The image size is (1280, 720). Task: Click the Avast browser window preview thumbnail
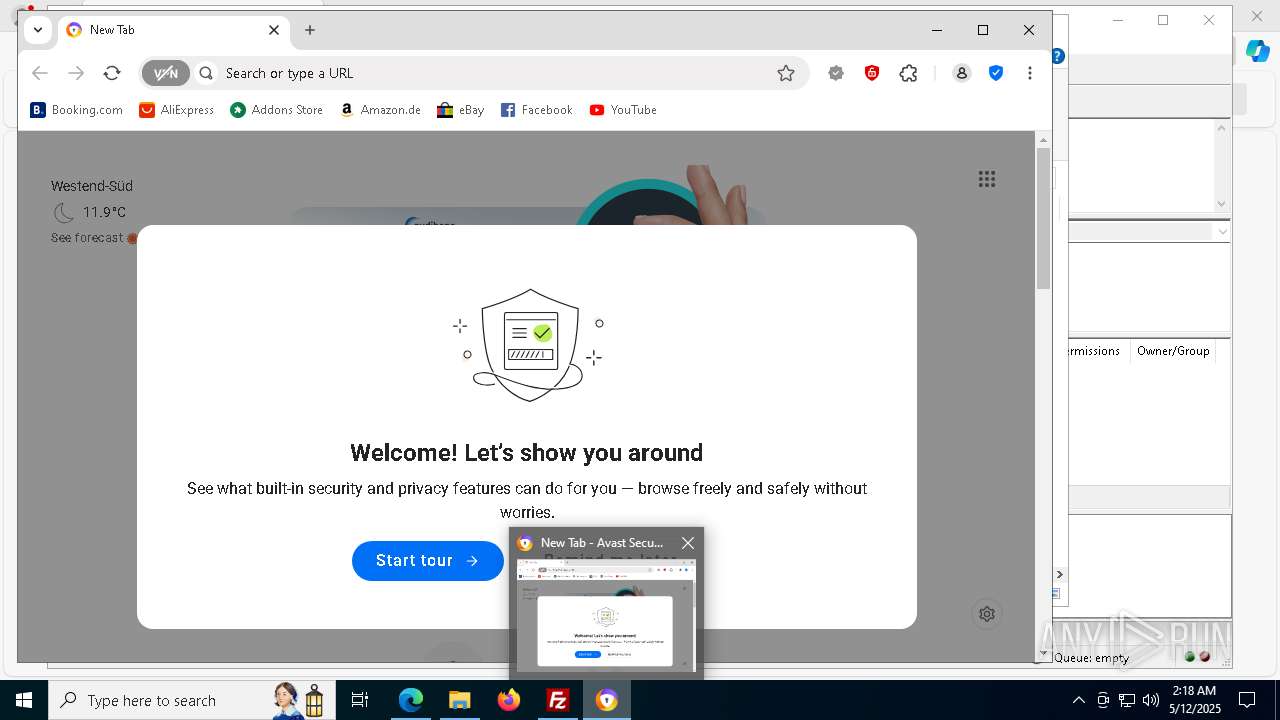[606, 615]
